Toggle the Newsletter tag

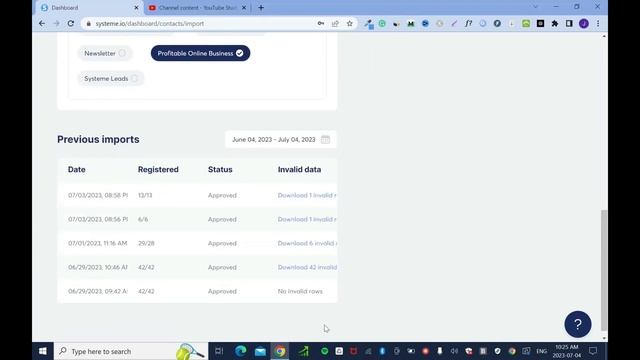tap(105, 53)
